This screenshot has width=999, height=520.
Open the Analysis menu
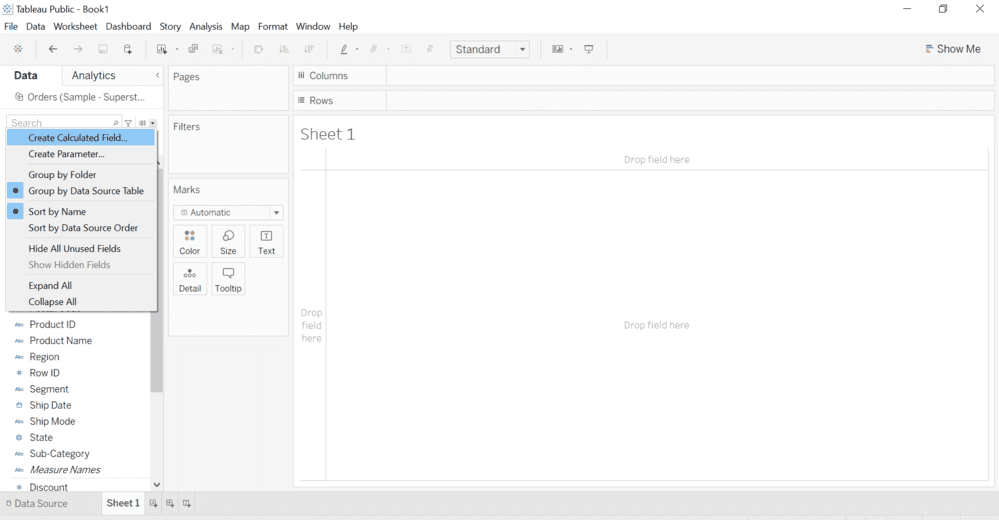coord(206,26)
